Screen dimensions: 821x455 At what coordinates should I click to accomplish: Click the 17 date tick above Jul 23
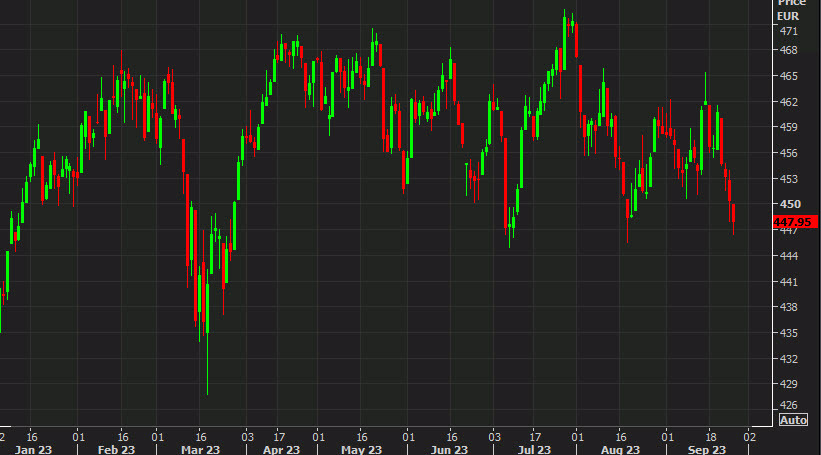click(x=535, y=436)
